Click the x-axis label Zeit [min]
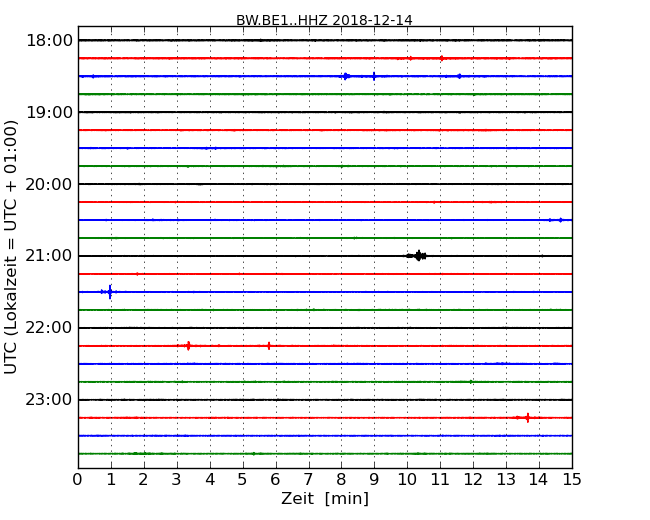Screen dimensions: 650x520 click(325, 498)
